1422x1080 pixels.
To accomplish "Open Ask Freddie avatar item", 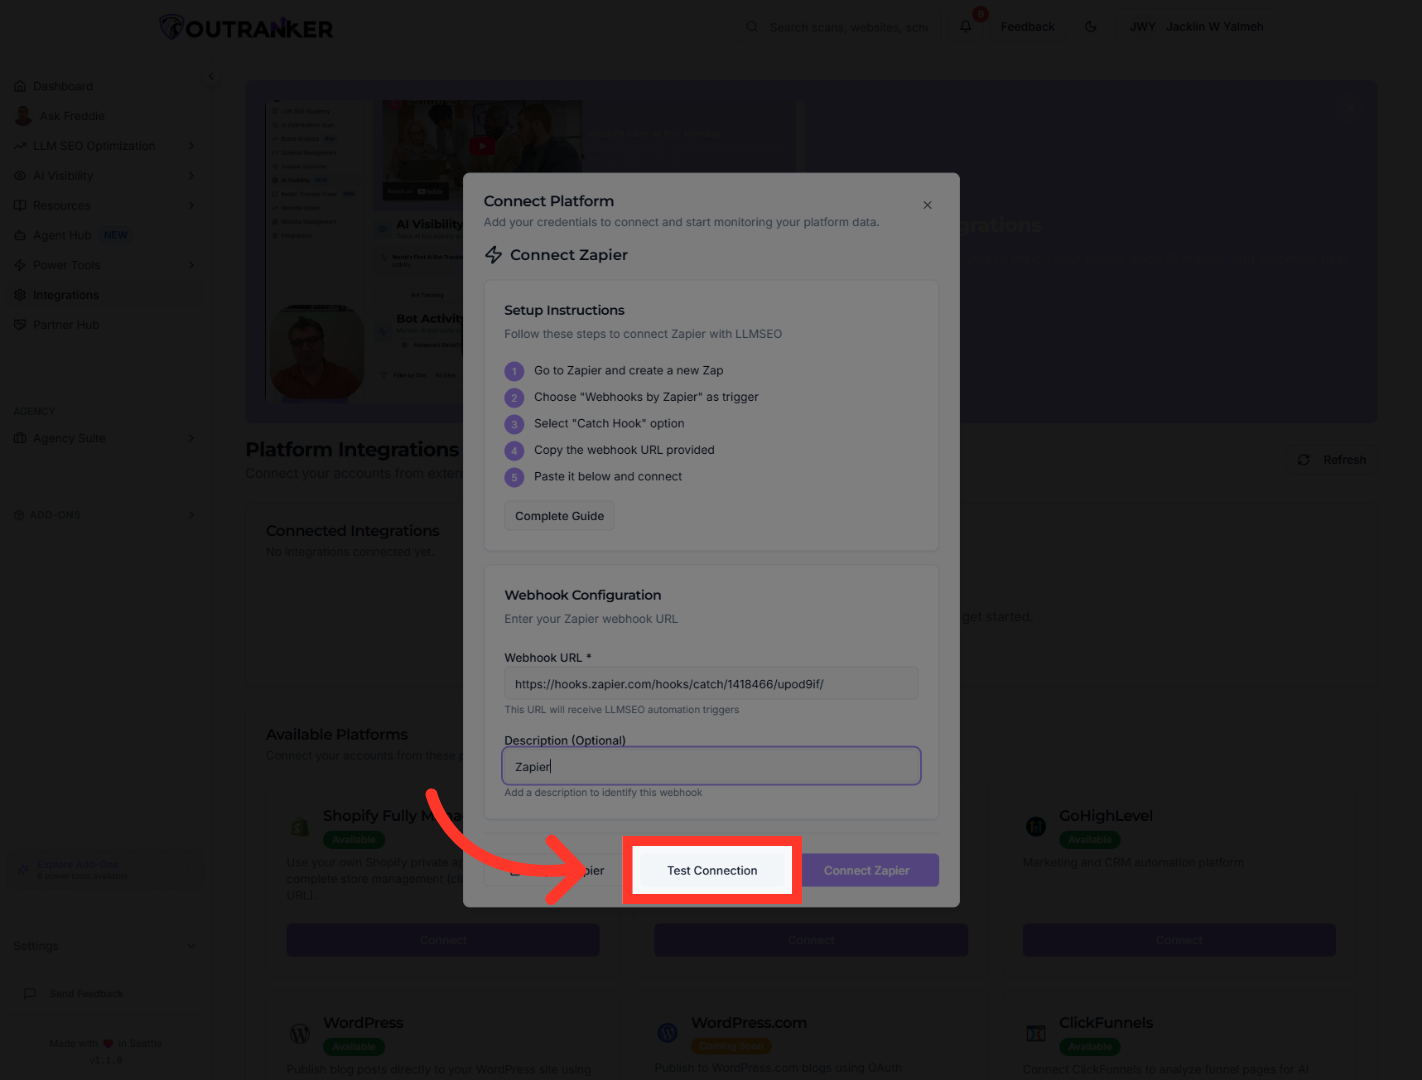I will coord(23,116).
